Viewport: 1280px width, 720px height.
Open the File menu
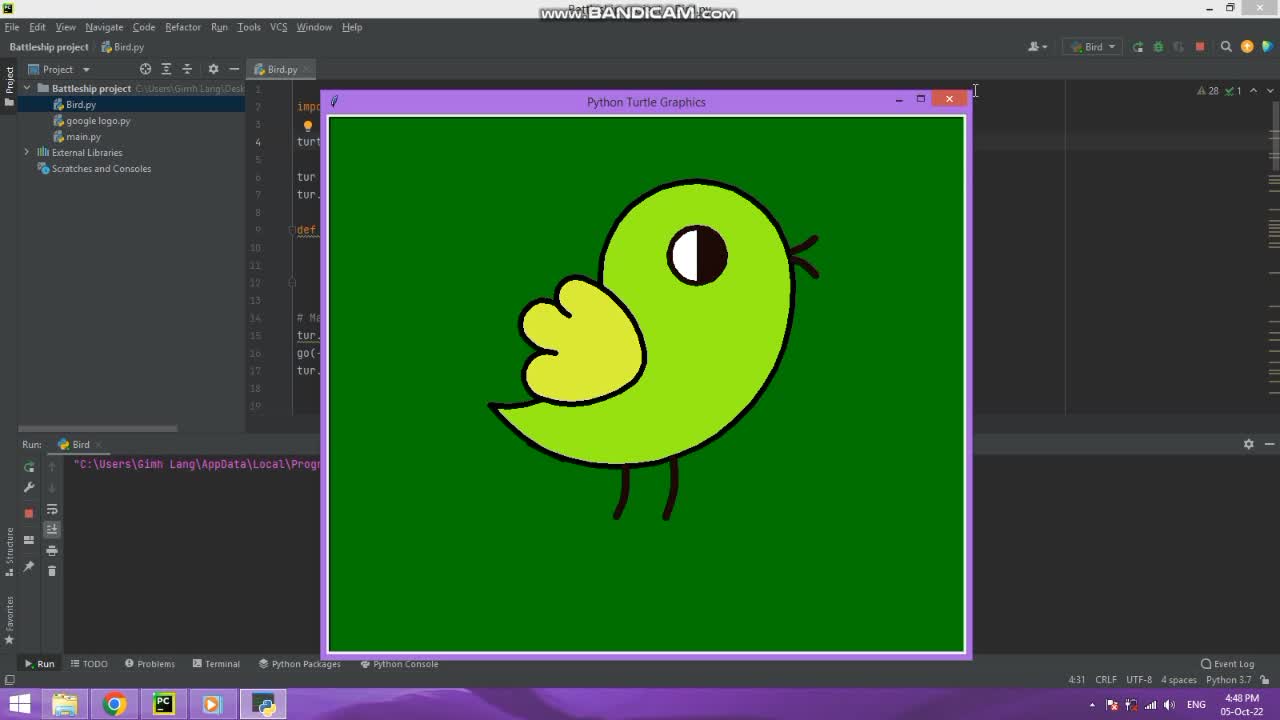[12, 27]
